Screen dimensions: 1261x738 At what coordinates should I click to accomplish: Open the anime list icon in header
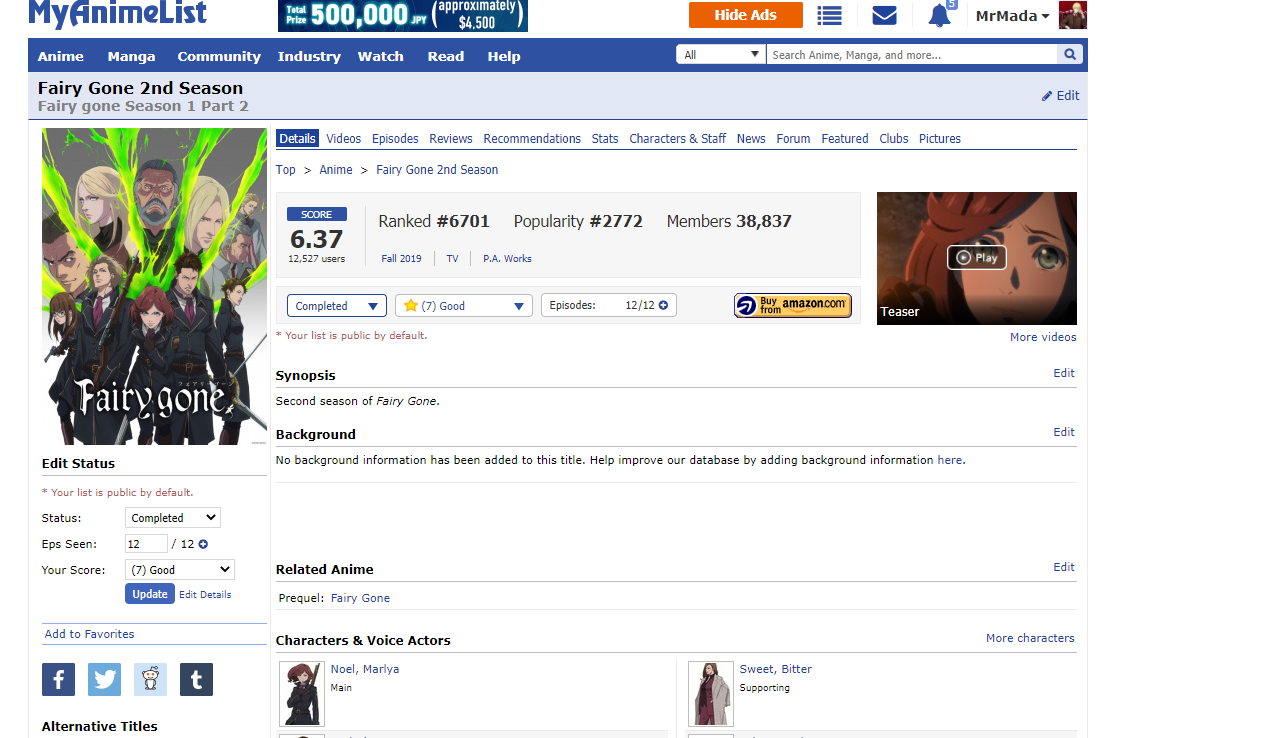[x=829, y=15]
